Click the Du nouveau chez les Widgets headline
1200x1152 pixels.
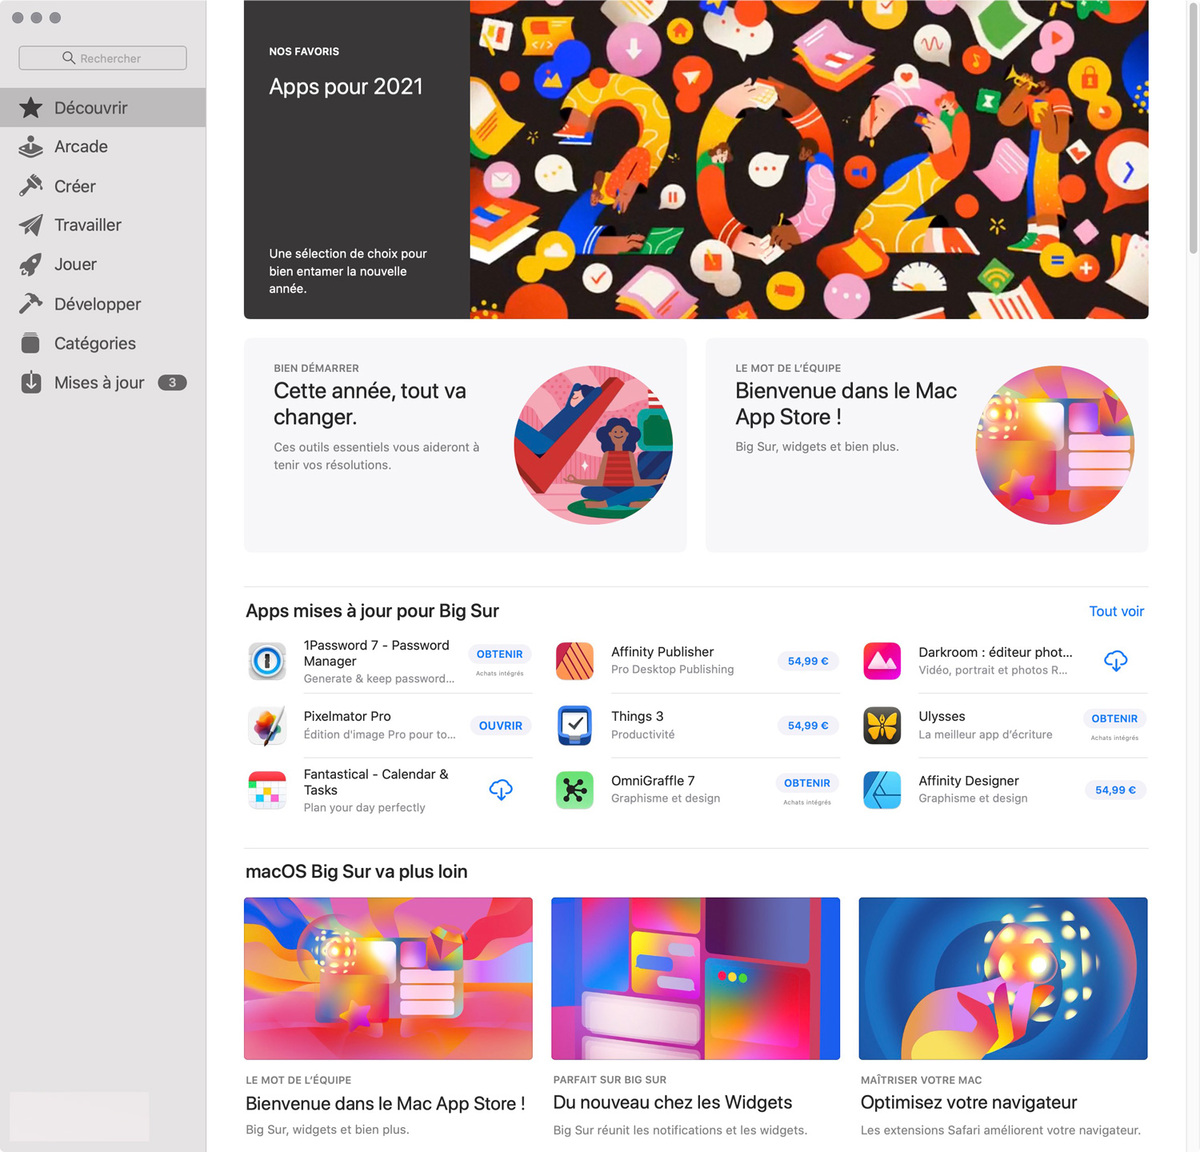[672, 1103]
